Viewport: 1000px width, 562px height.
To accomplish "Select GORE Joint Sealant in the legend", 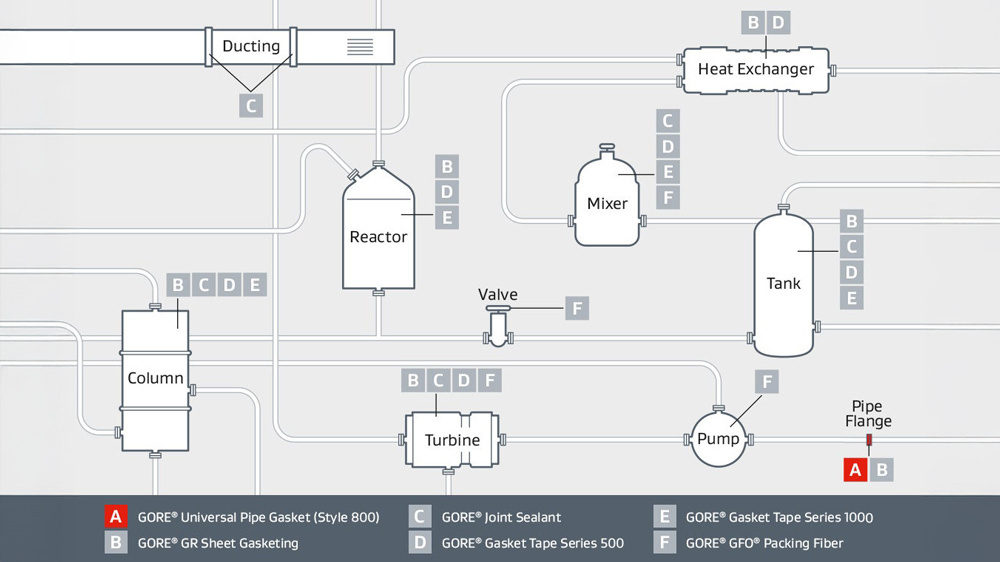I will click(x=500, y=517).
